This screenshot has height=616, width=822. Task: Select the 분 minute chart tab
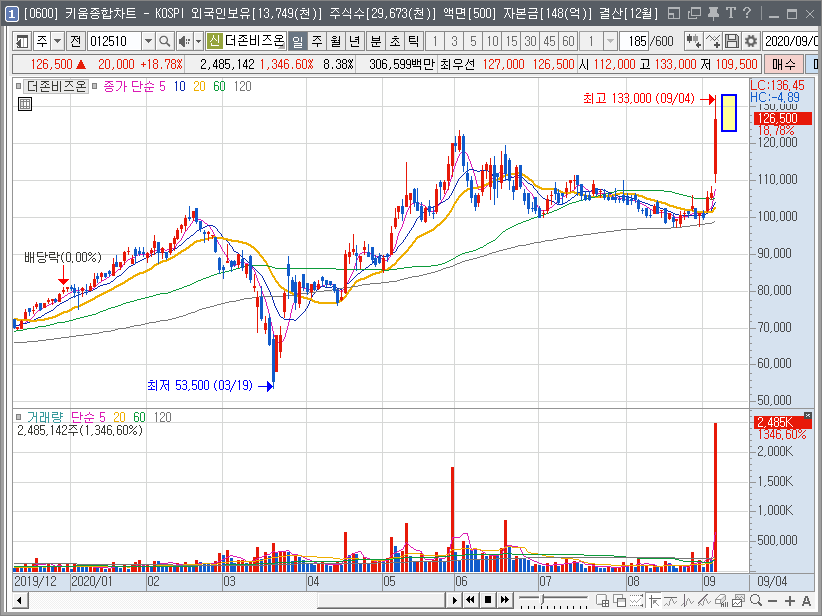pyautogui.click(x=376, y=41)
